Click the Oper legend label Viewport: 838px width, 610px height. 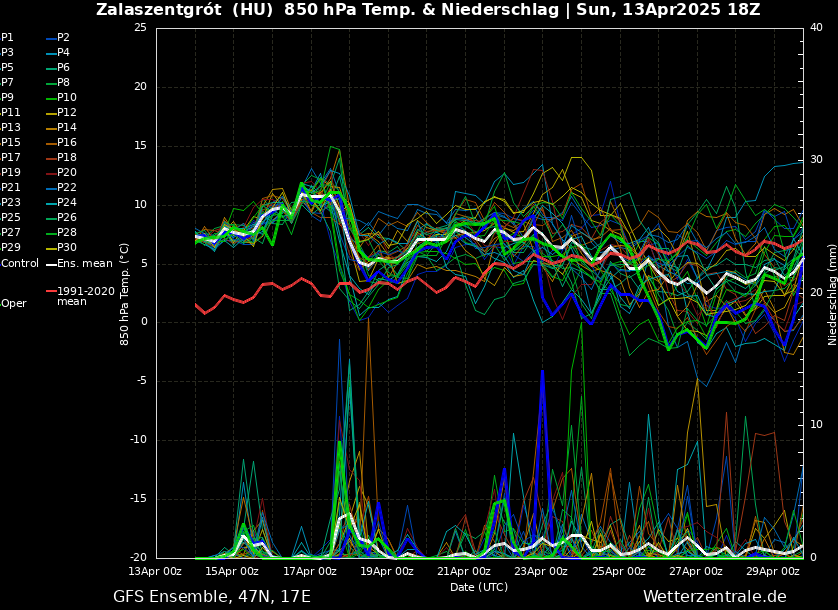click(x=14, y=303)
